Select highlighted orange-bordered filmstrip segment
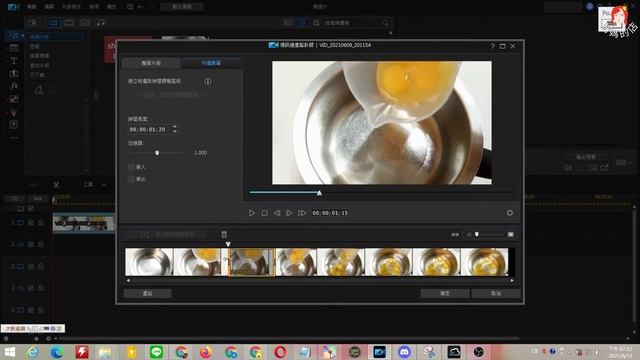The image size is (640, 360). click(251, 262)
